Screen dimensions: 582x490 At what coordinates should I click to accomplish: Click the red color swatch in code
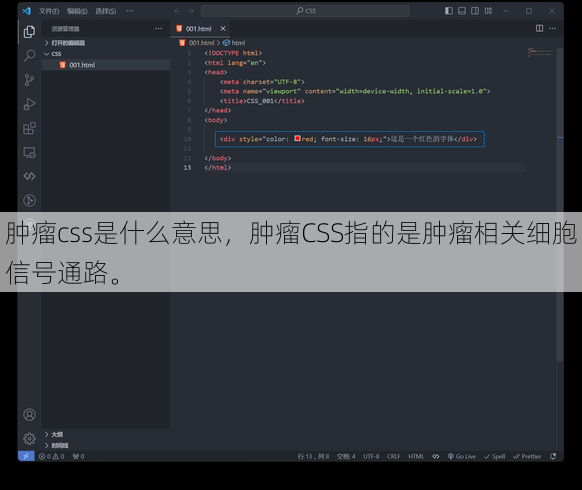tap(297, 138)
